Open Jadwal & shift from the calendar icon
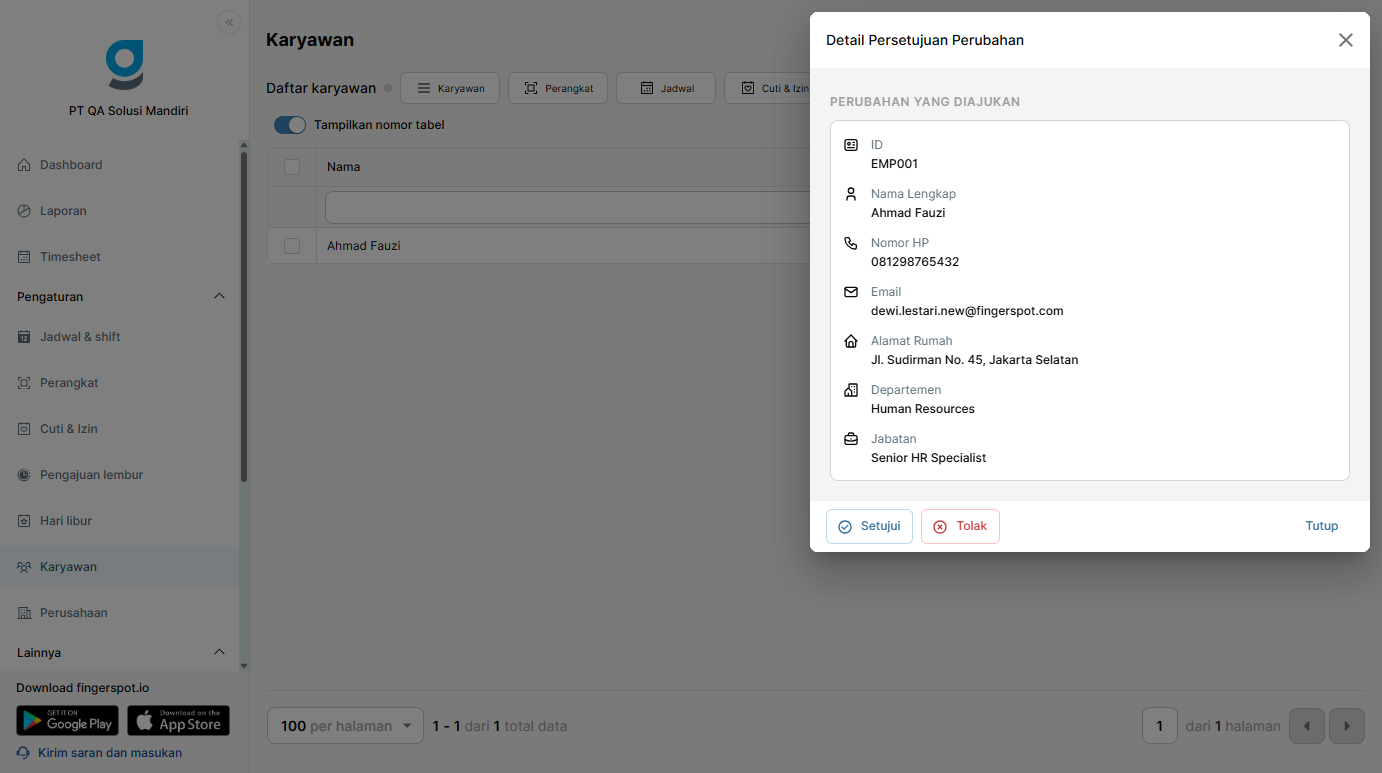Screen dimensions: 1382x773 tap(24, 337)
